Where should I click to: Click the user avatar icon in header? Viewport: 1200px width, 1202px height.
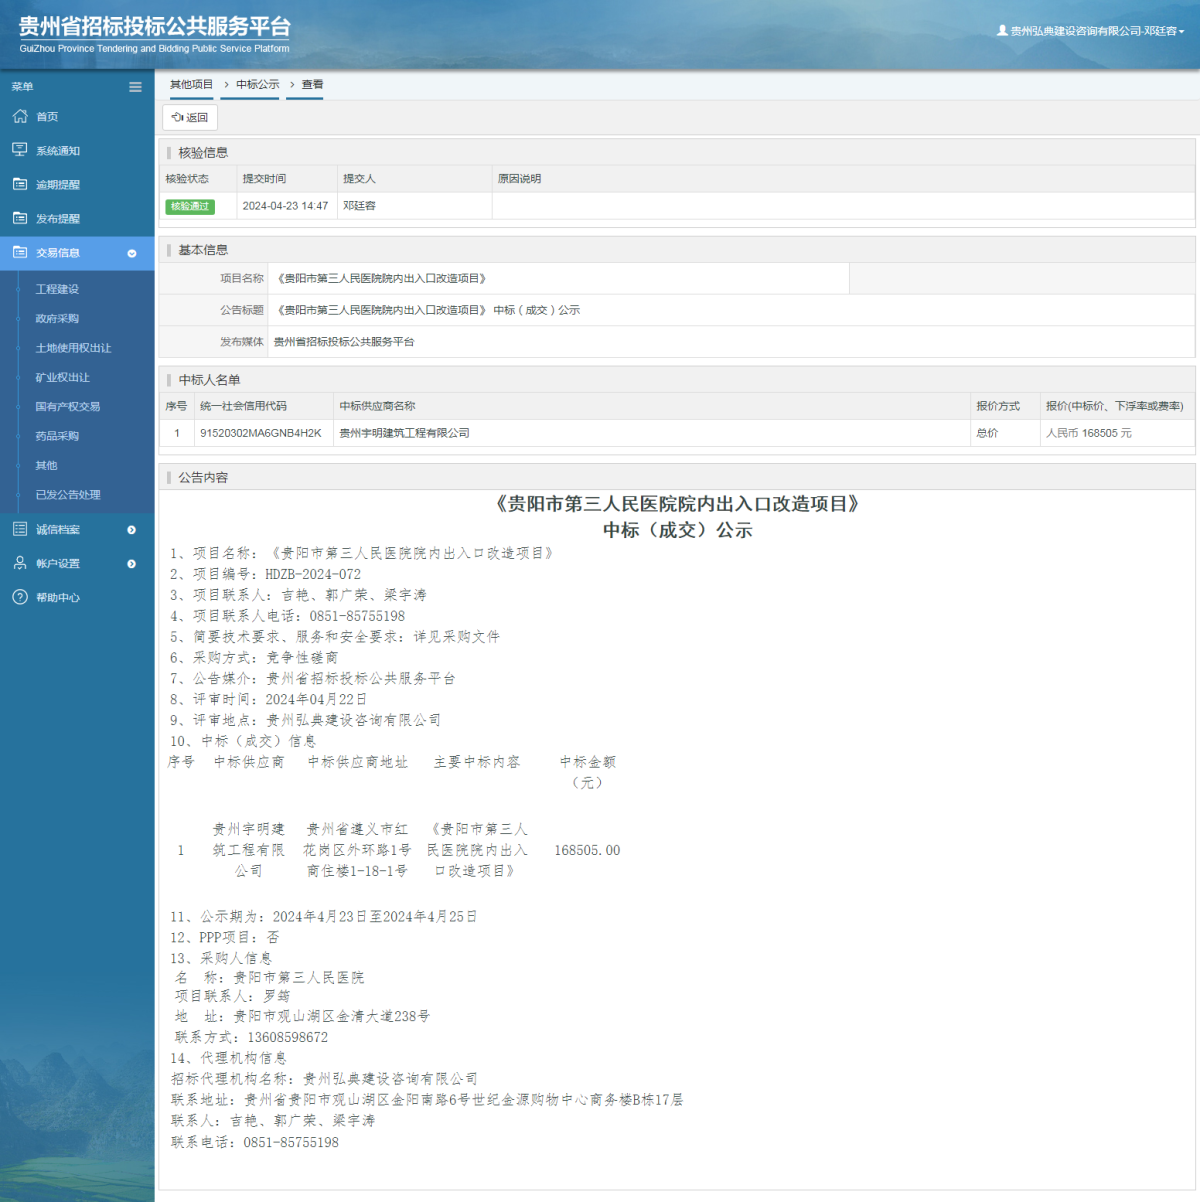[x=1002, y=31]
